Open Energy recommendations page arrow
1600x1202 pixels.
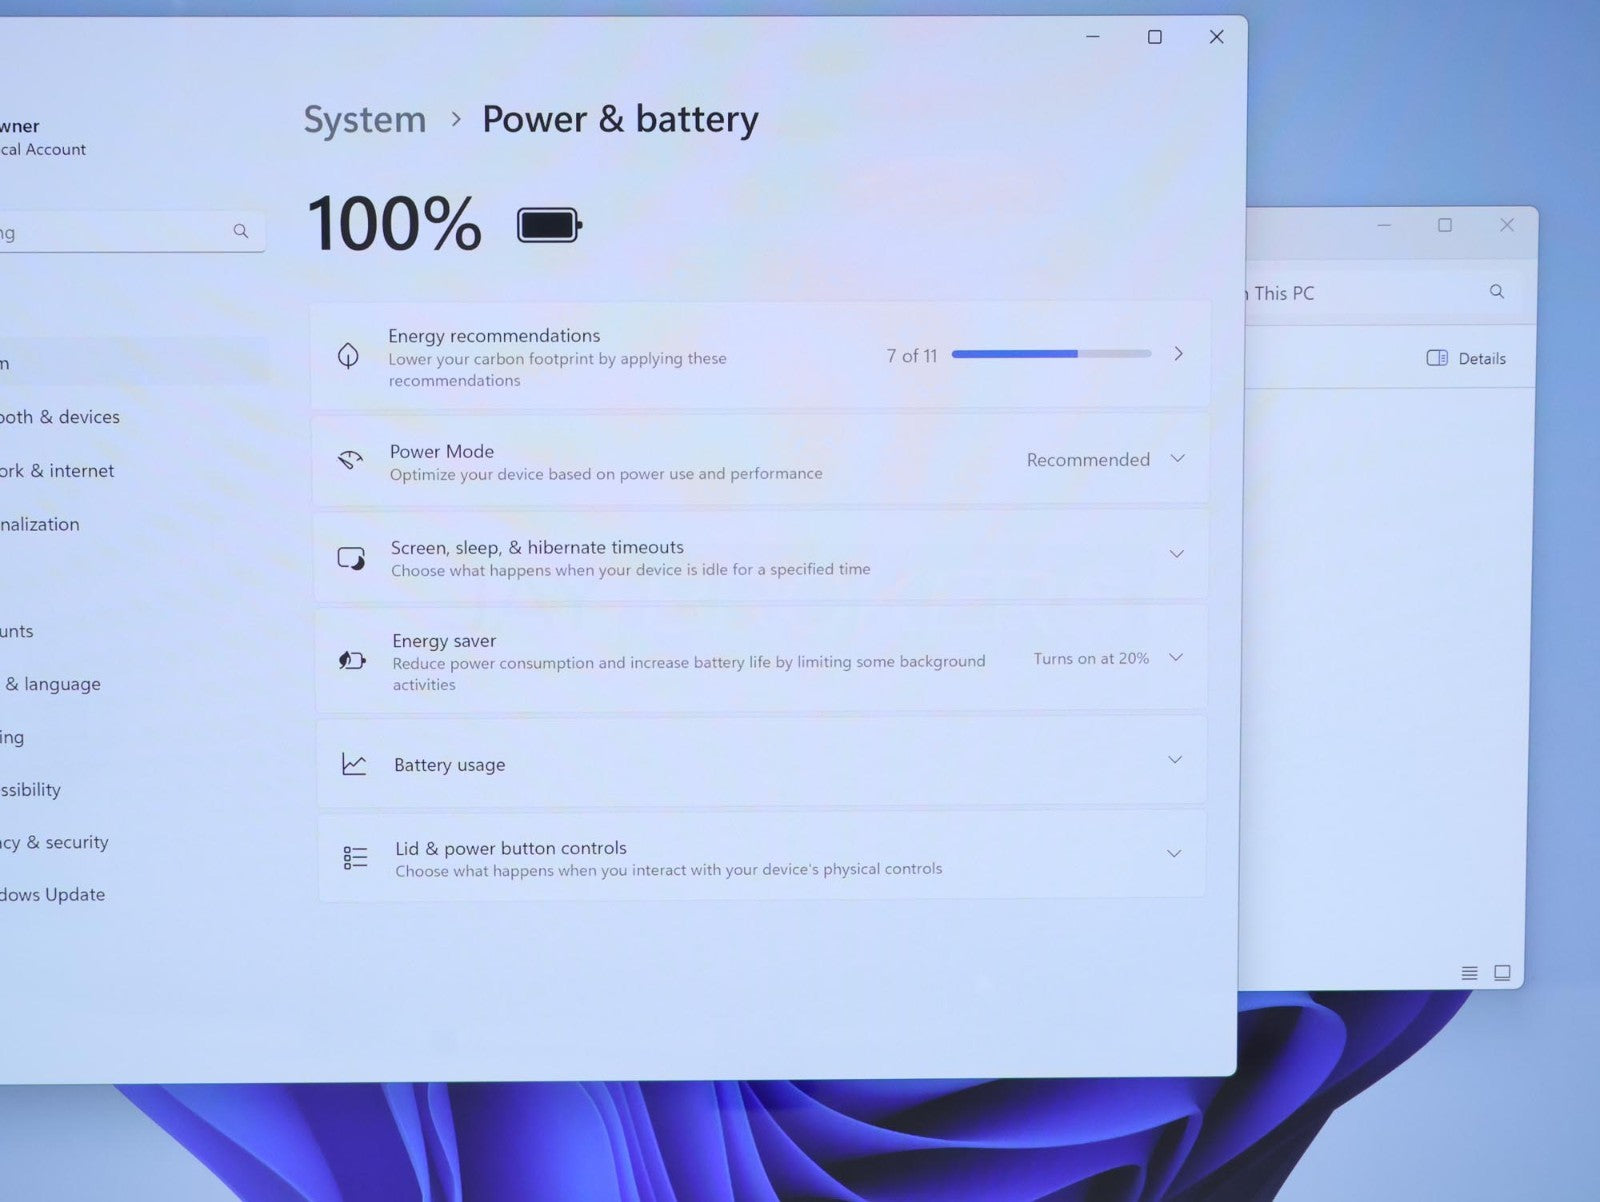pos(1179,354)
